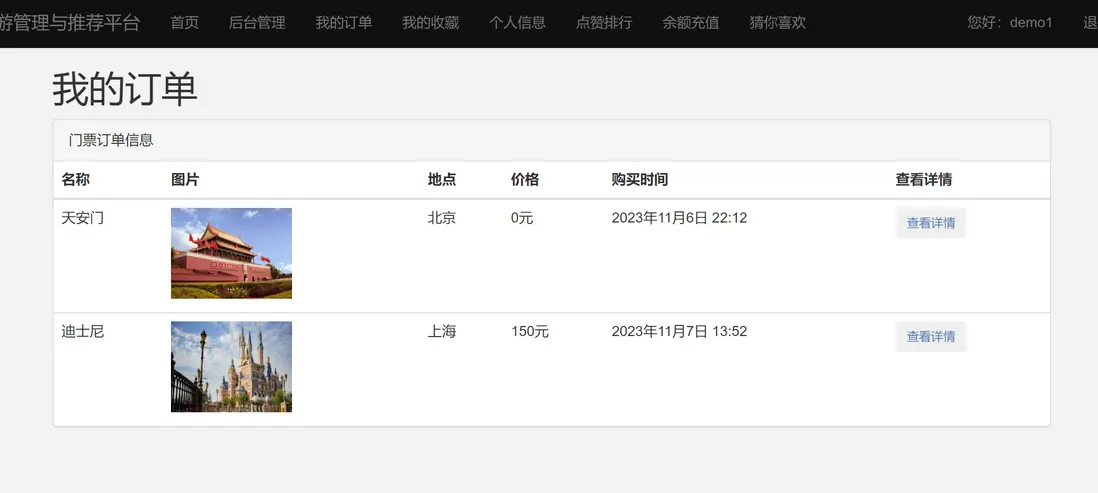Click the 天安门 ticket photo thumbnail

coord(231,253)
